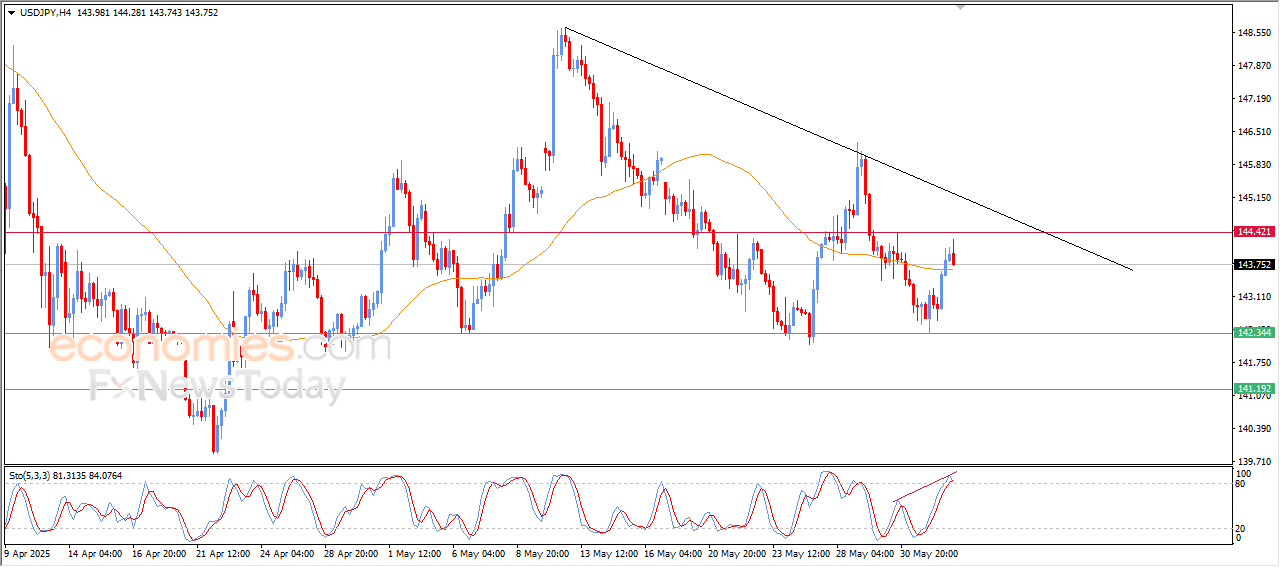
Task: Click 141.070 on the price axis
Action: coord(1254,396)
